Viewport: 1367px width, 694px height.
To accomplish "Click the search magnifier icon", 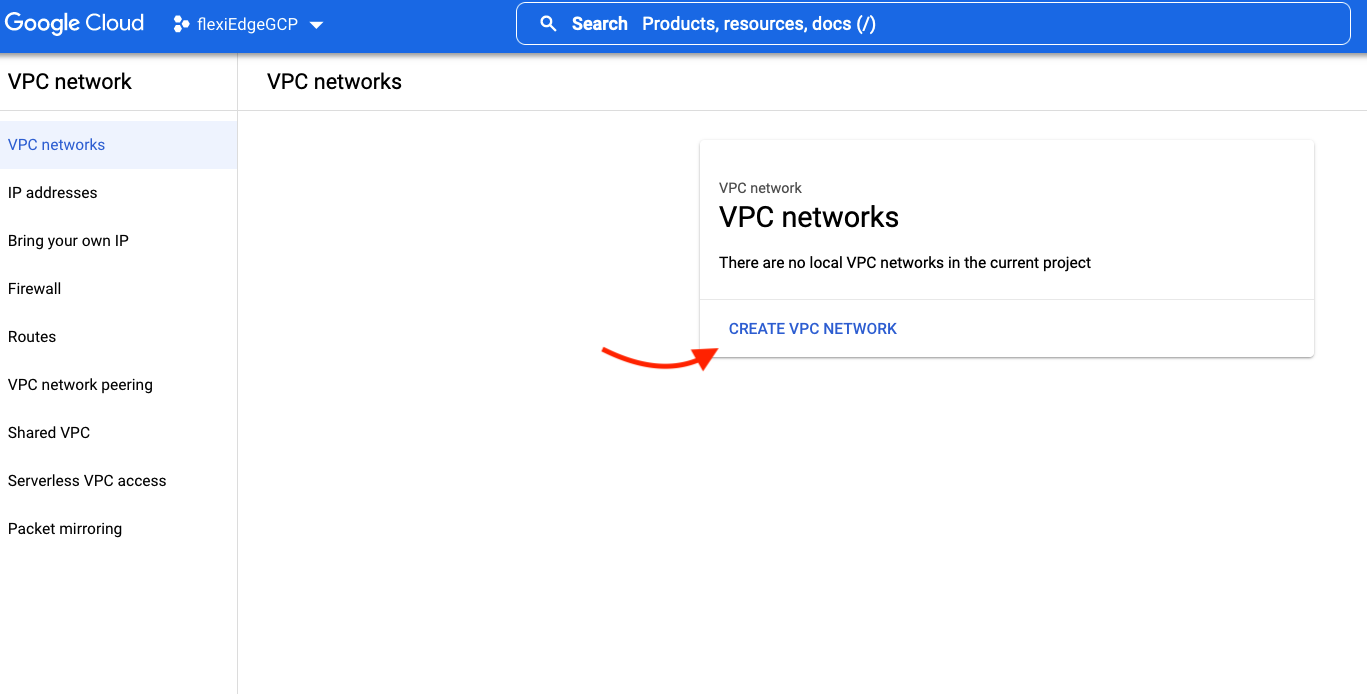I will pyautogui.click(x=548, y=24).
